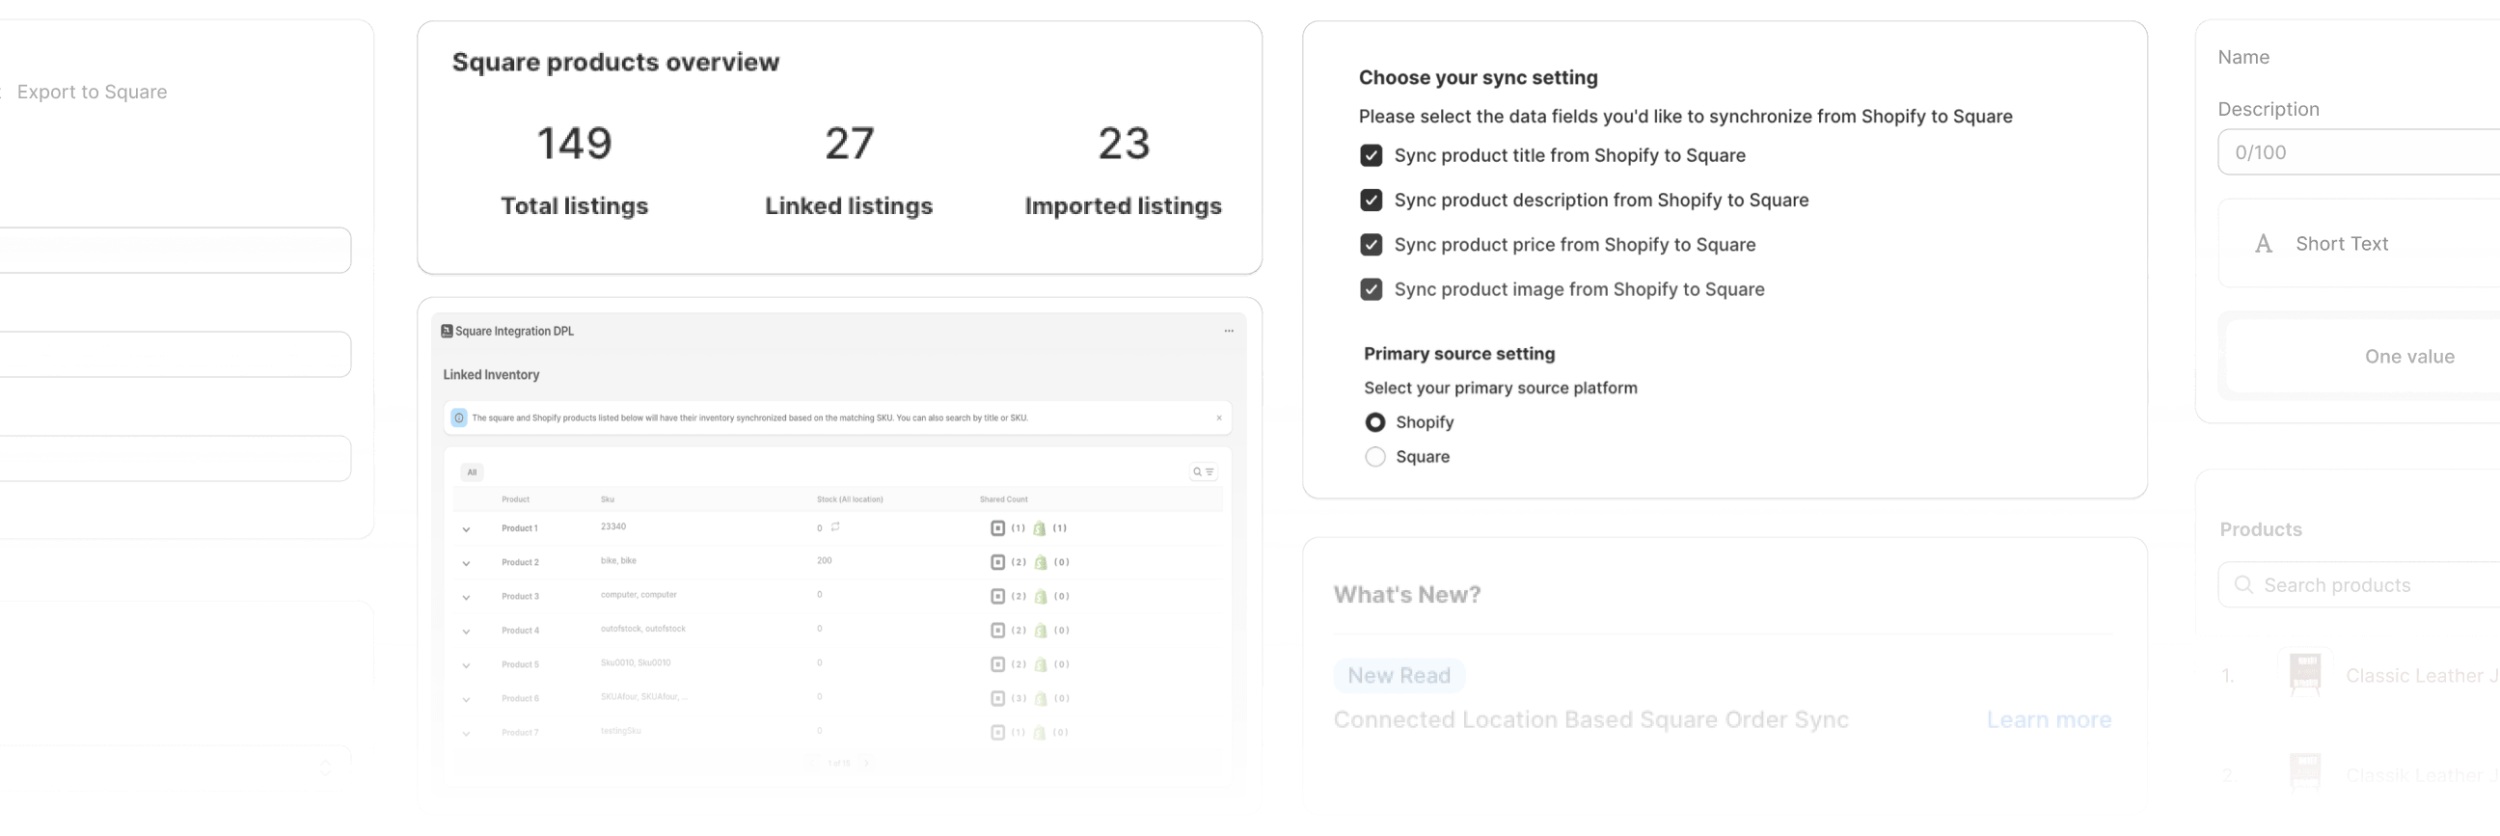Expand the Product 2 row chevron
The width and height of the screenshot is (2500, 836).
point(466,563)
